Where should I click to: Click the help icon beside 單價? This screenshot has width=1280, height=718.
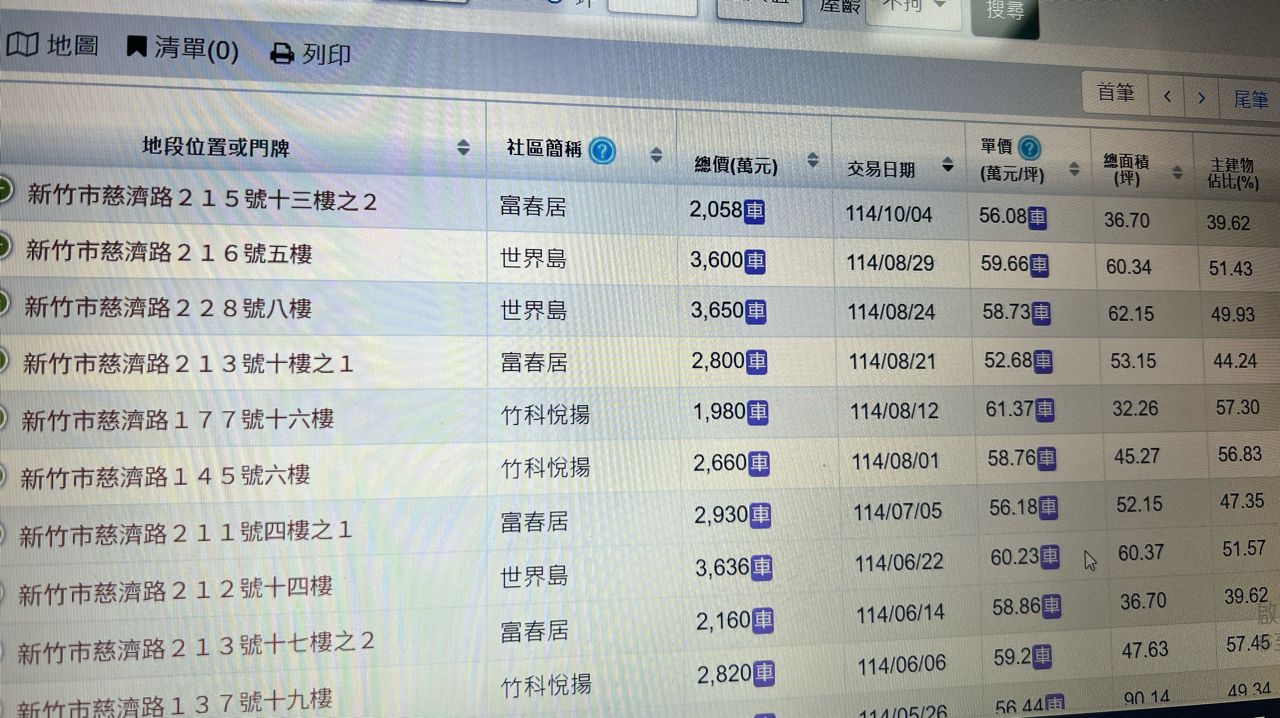coord(1028,149)
